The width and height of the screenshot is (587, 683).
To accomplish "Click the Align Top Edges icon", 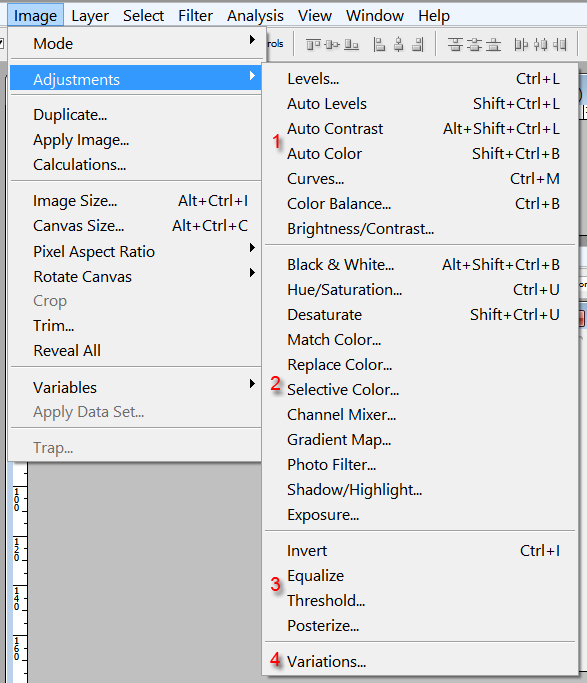I will click(x=313, y=44).
